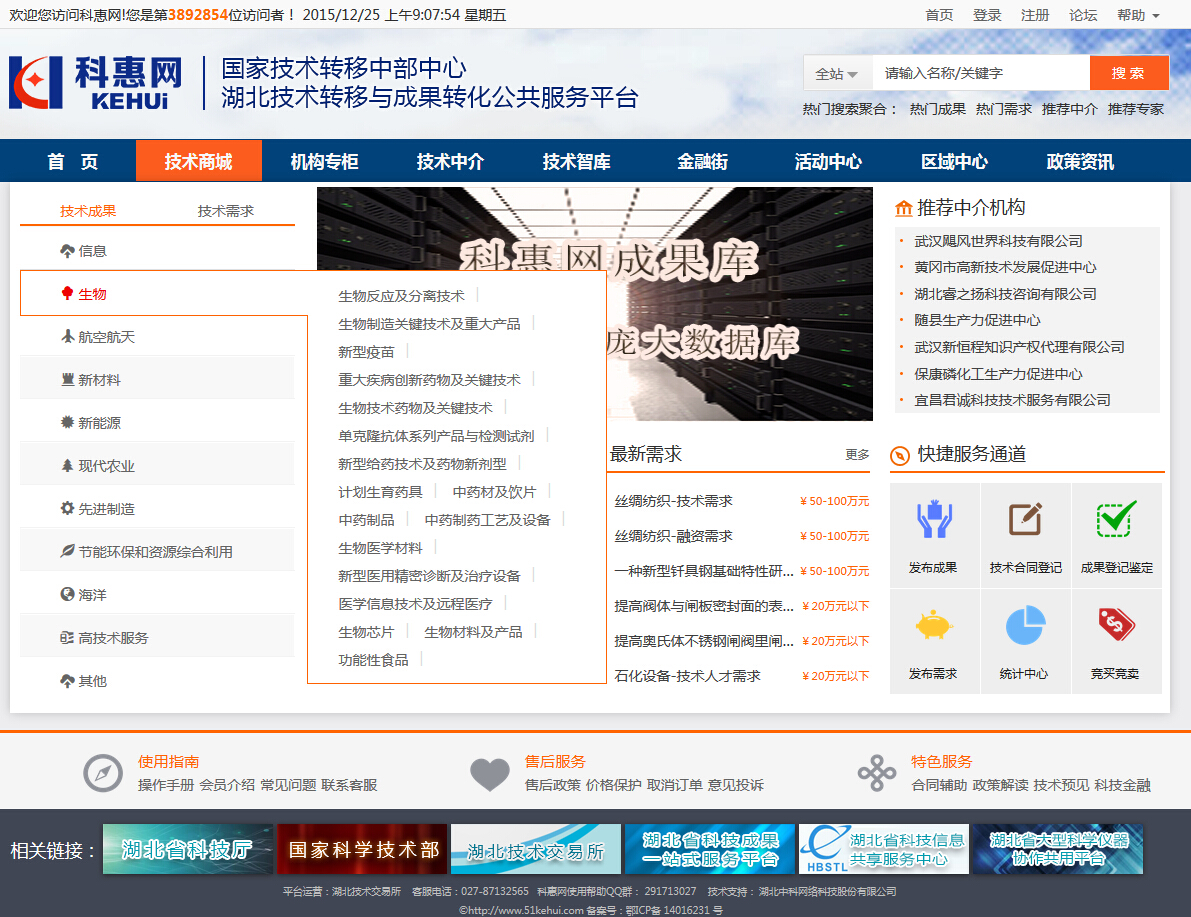Image resolution: width=1191 pixels, height=917 pixels.
Task: Click the 其他 category icon
Action: 68,681
